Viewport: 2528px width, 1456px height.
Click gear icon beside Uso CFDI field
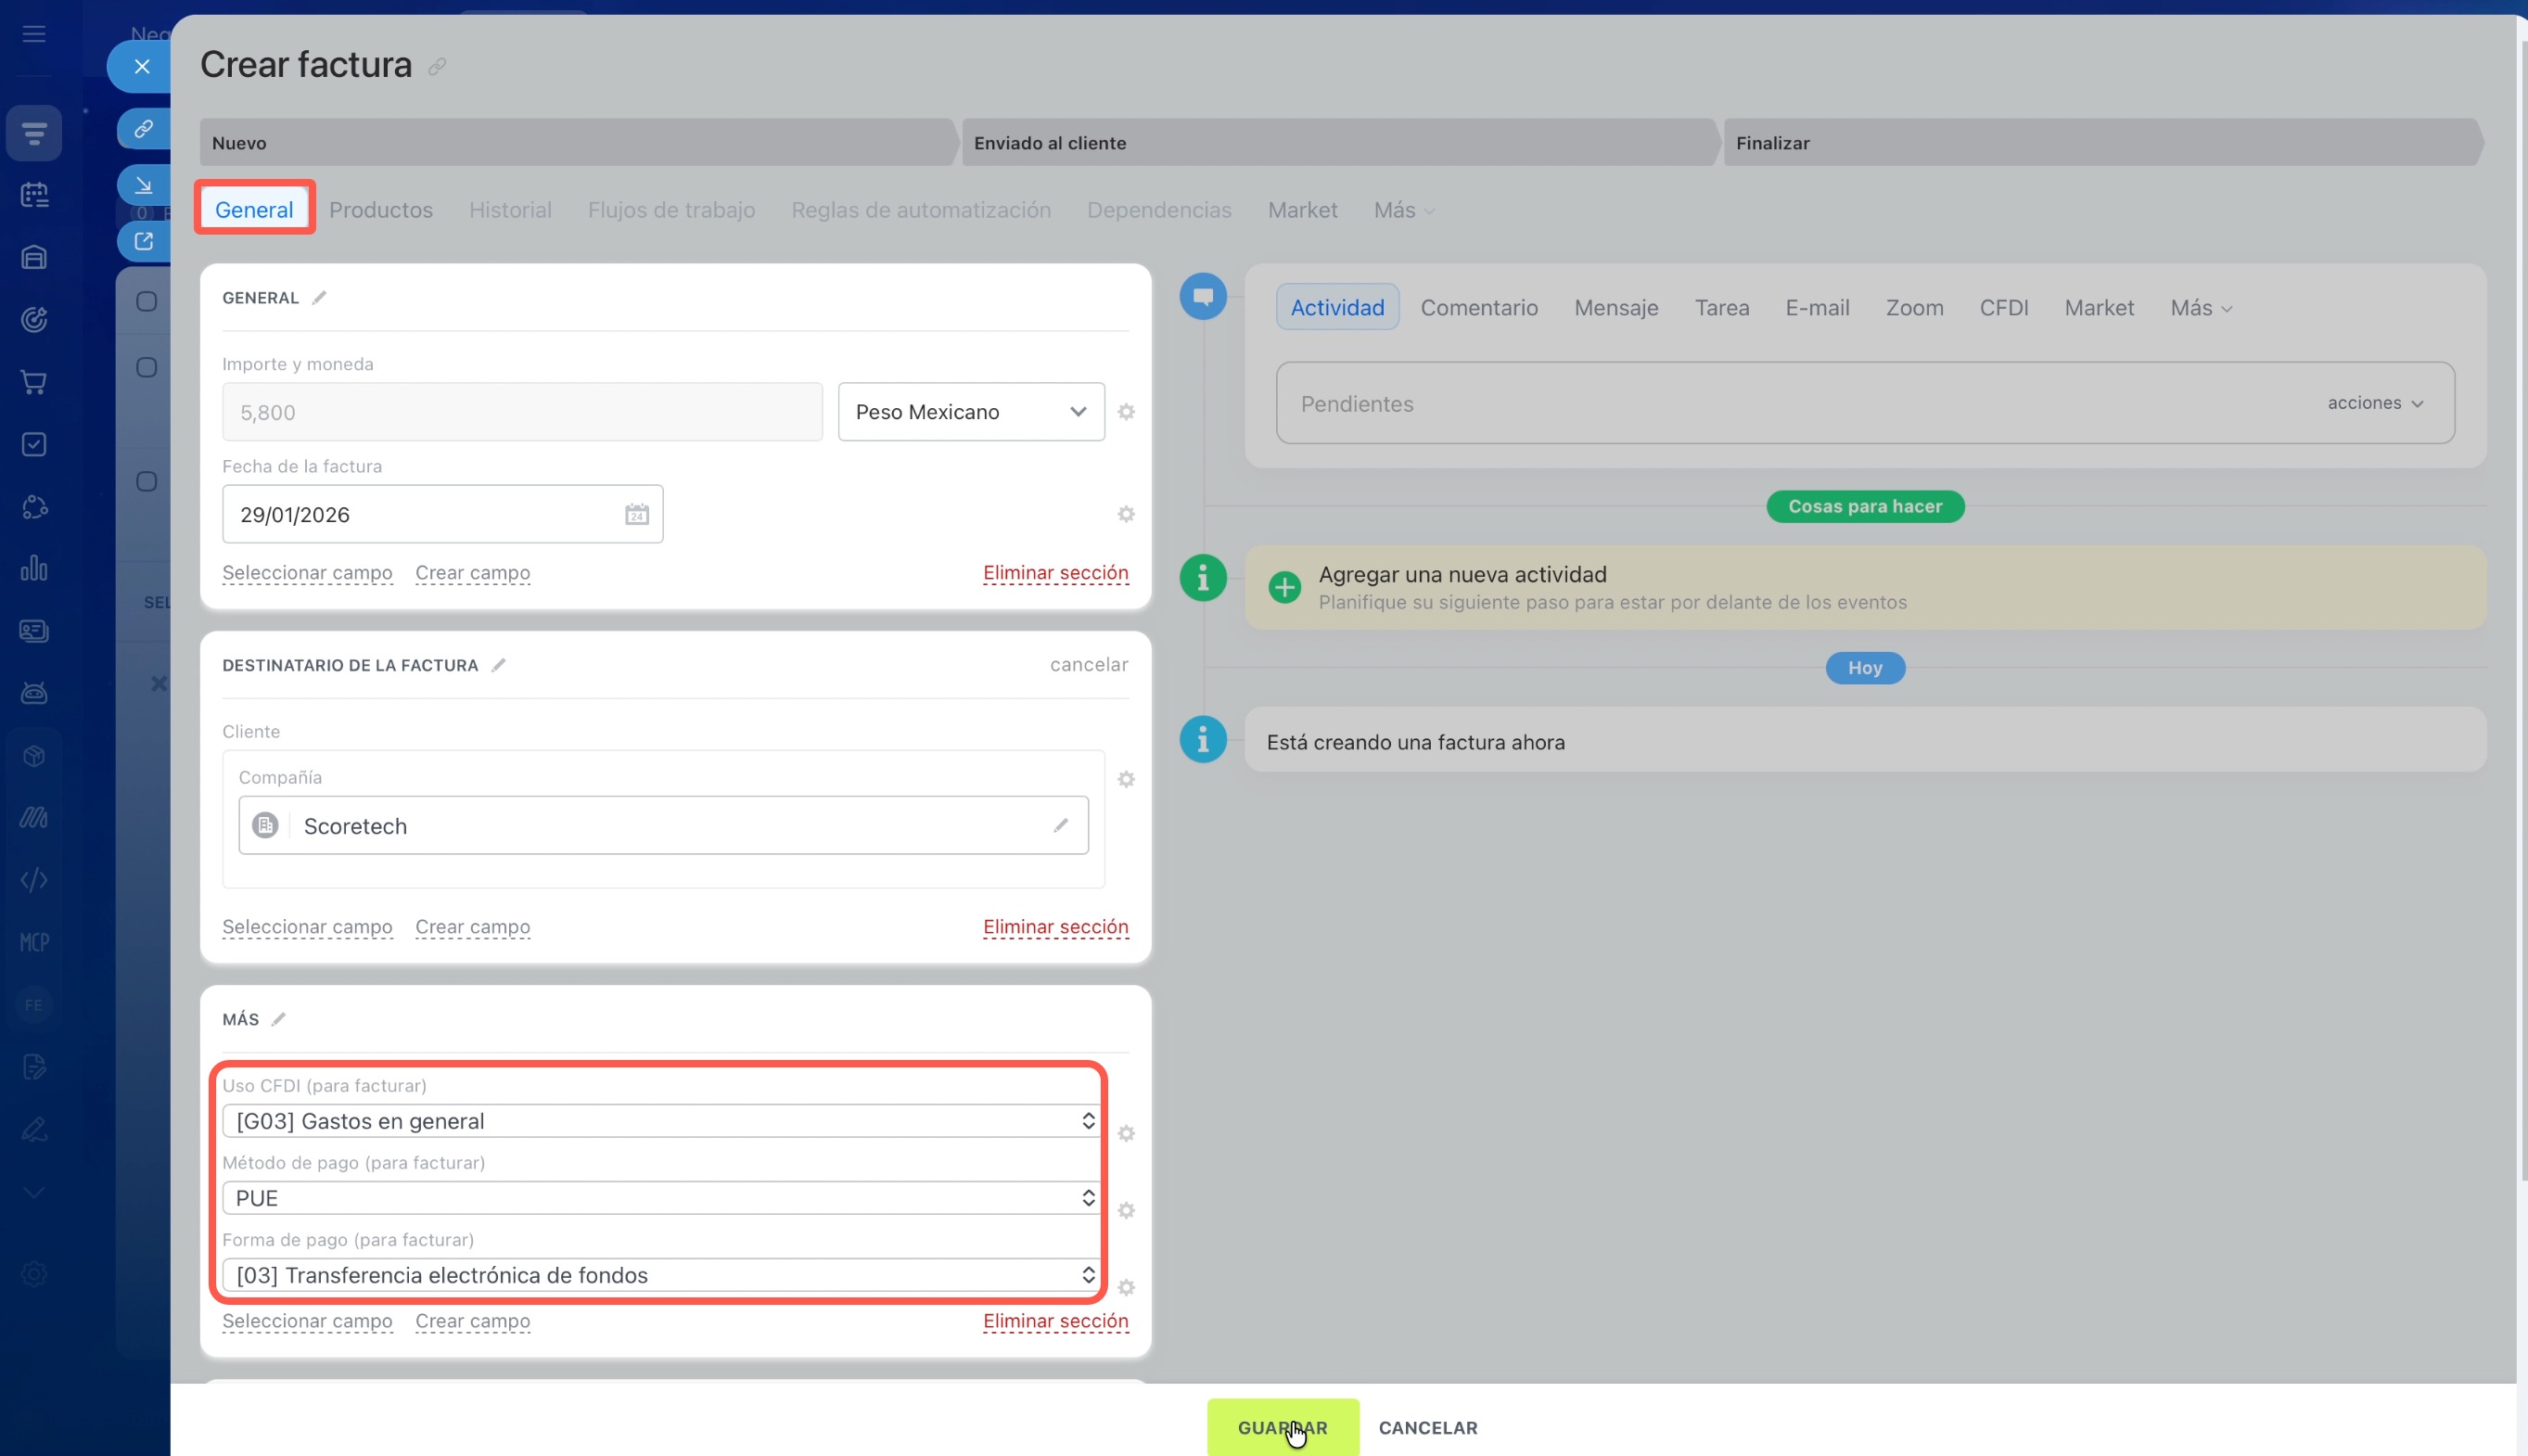point(1126,1133)
